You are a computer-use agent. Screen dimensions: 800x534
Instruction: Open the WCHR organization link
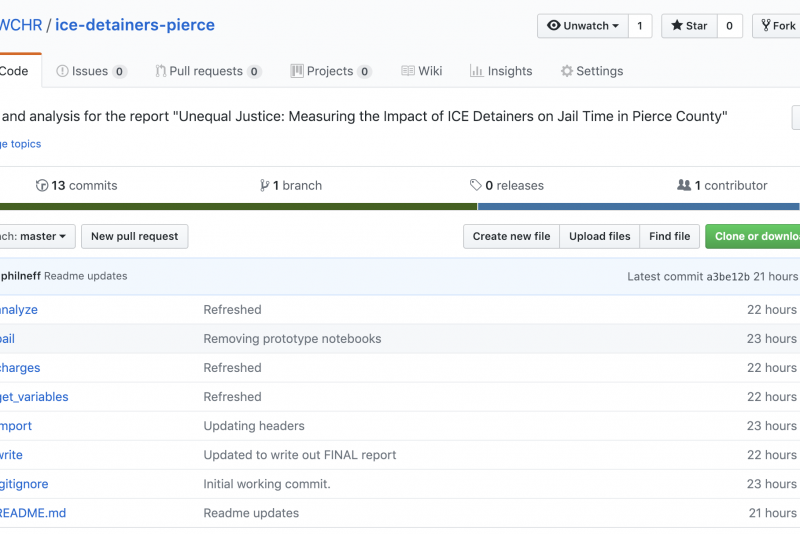click(x=21, y=25)
